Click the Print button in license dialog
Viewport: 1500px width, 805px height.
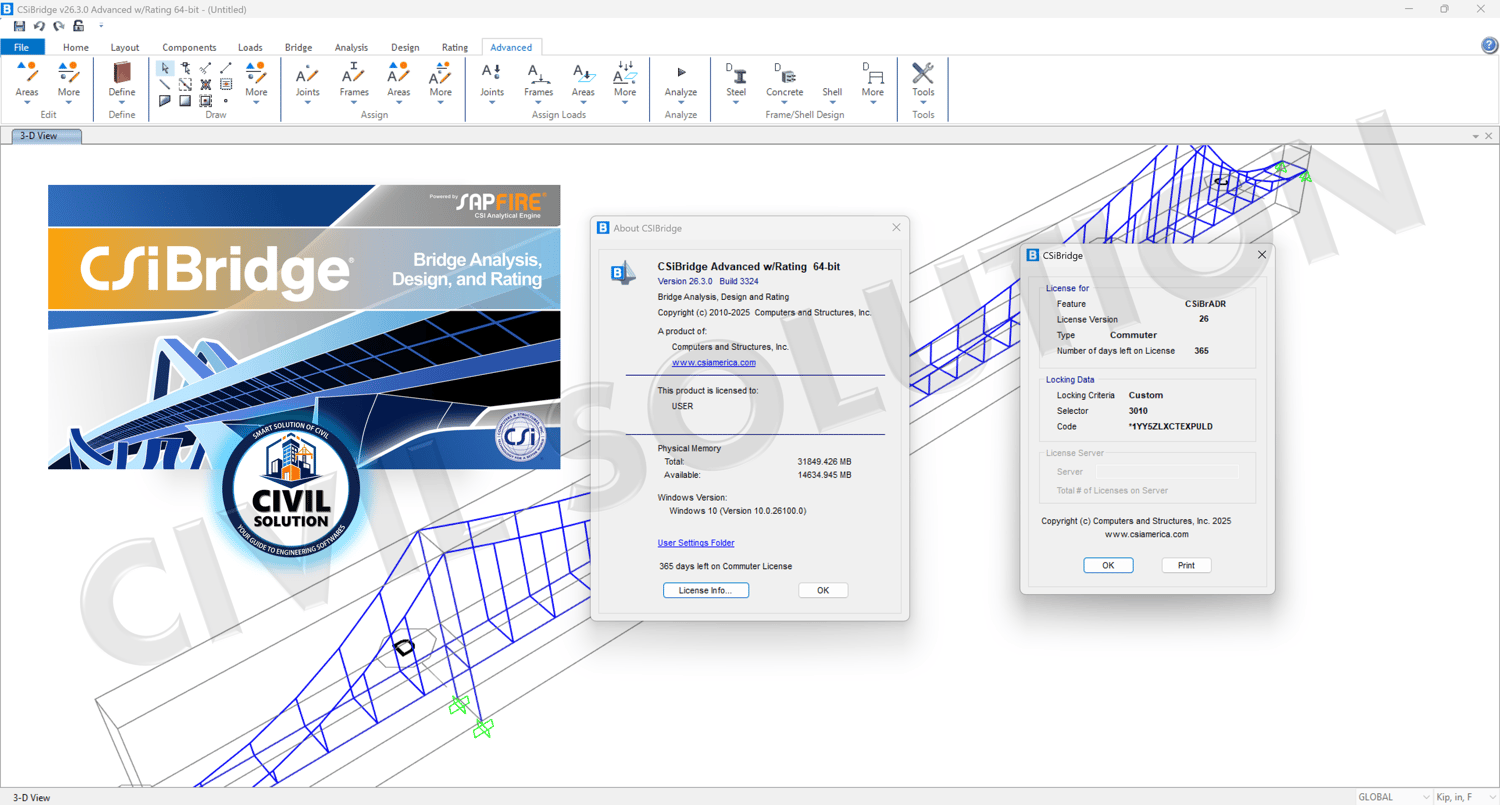tap(1186, 565)
